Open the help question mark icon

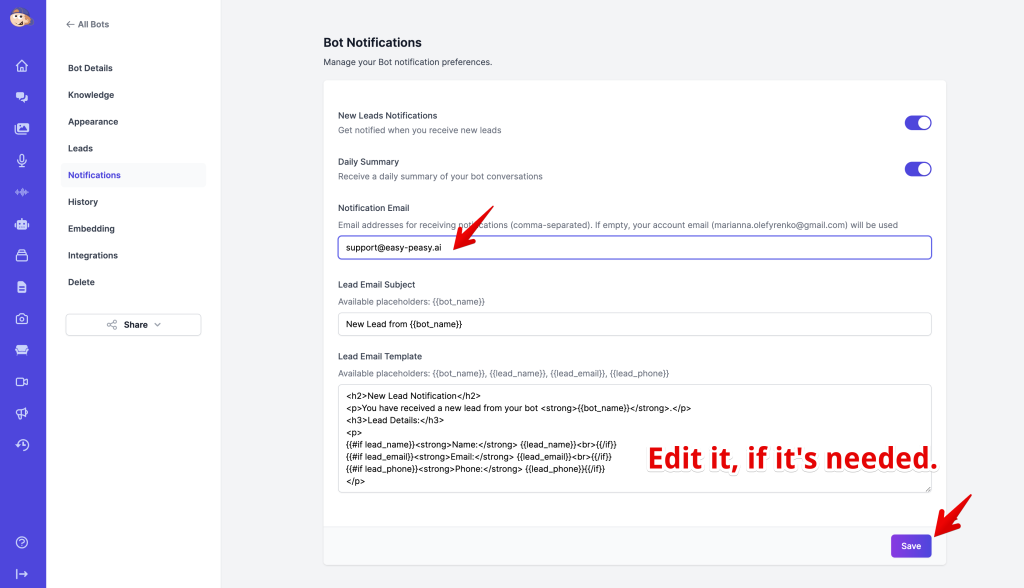coord(22,542)
